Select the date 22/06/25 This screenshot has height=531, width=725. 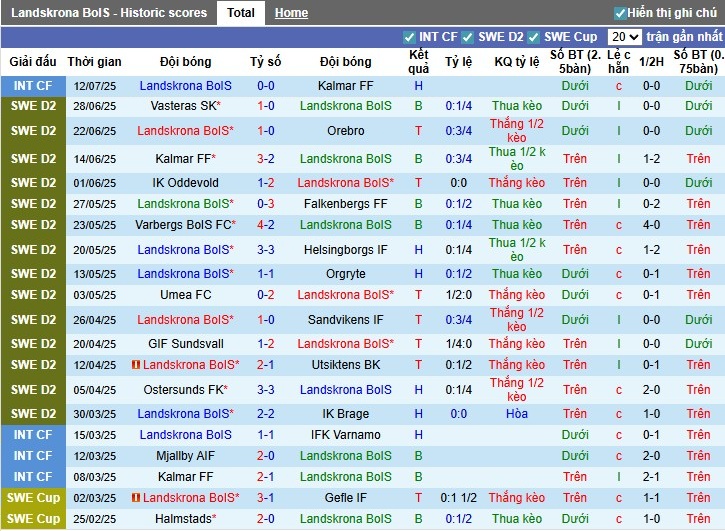coord(94,131)
